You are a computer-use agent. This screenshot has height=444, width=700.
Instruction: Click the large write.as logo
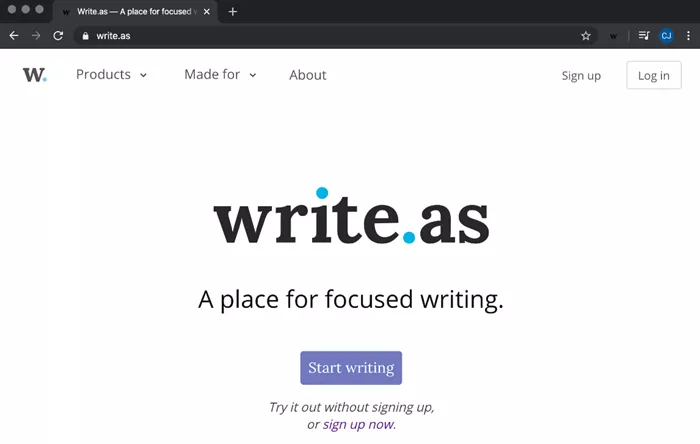point(351,216)
